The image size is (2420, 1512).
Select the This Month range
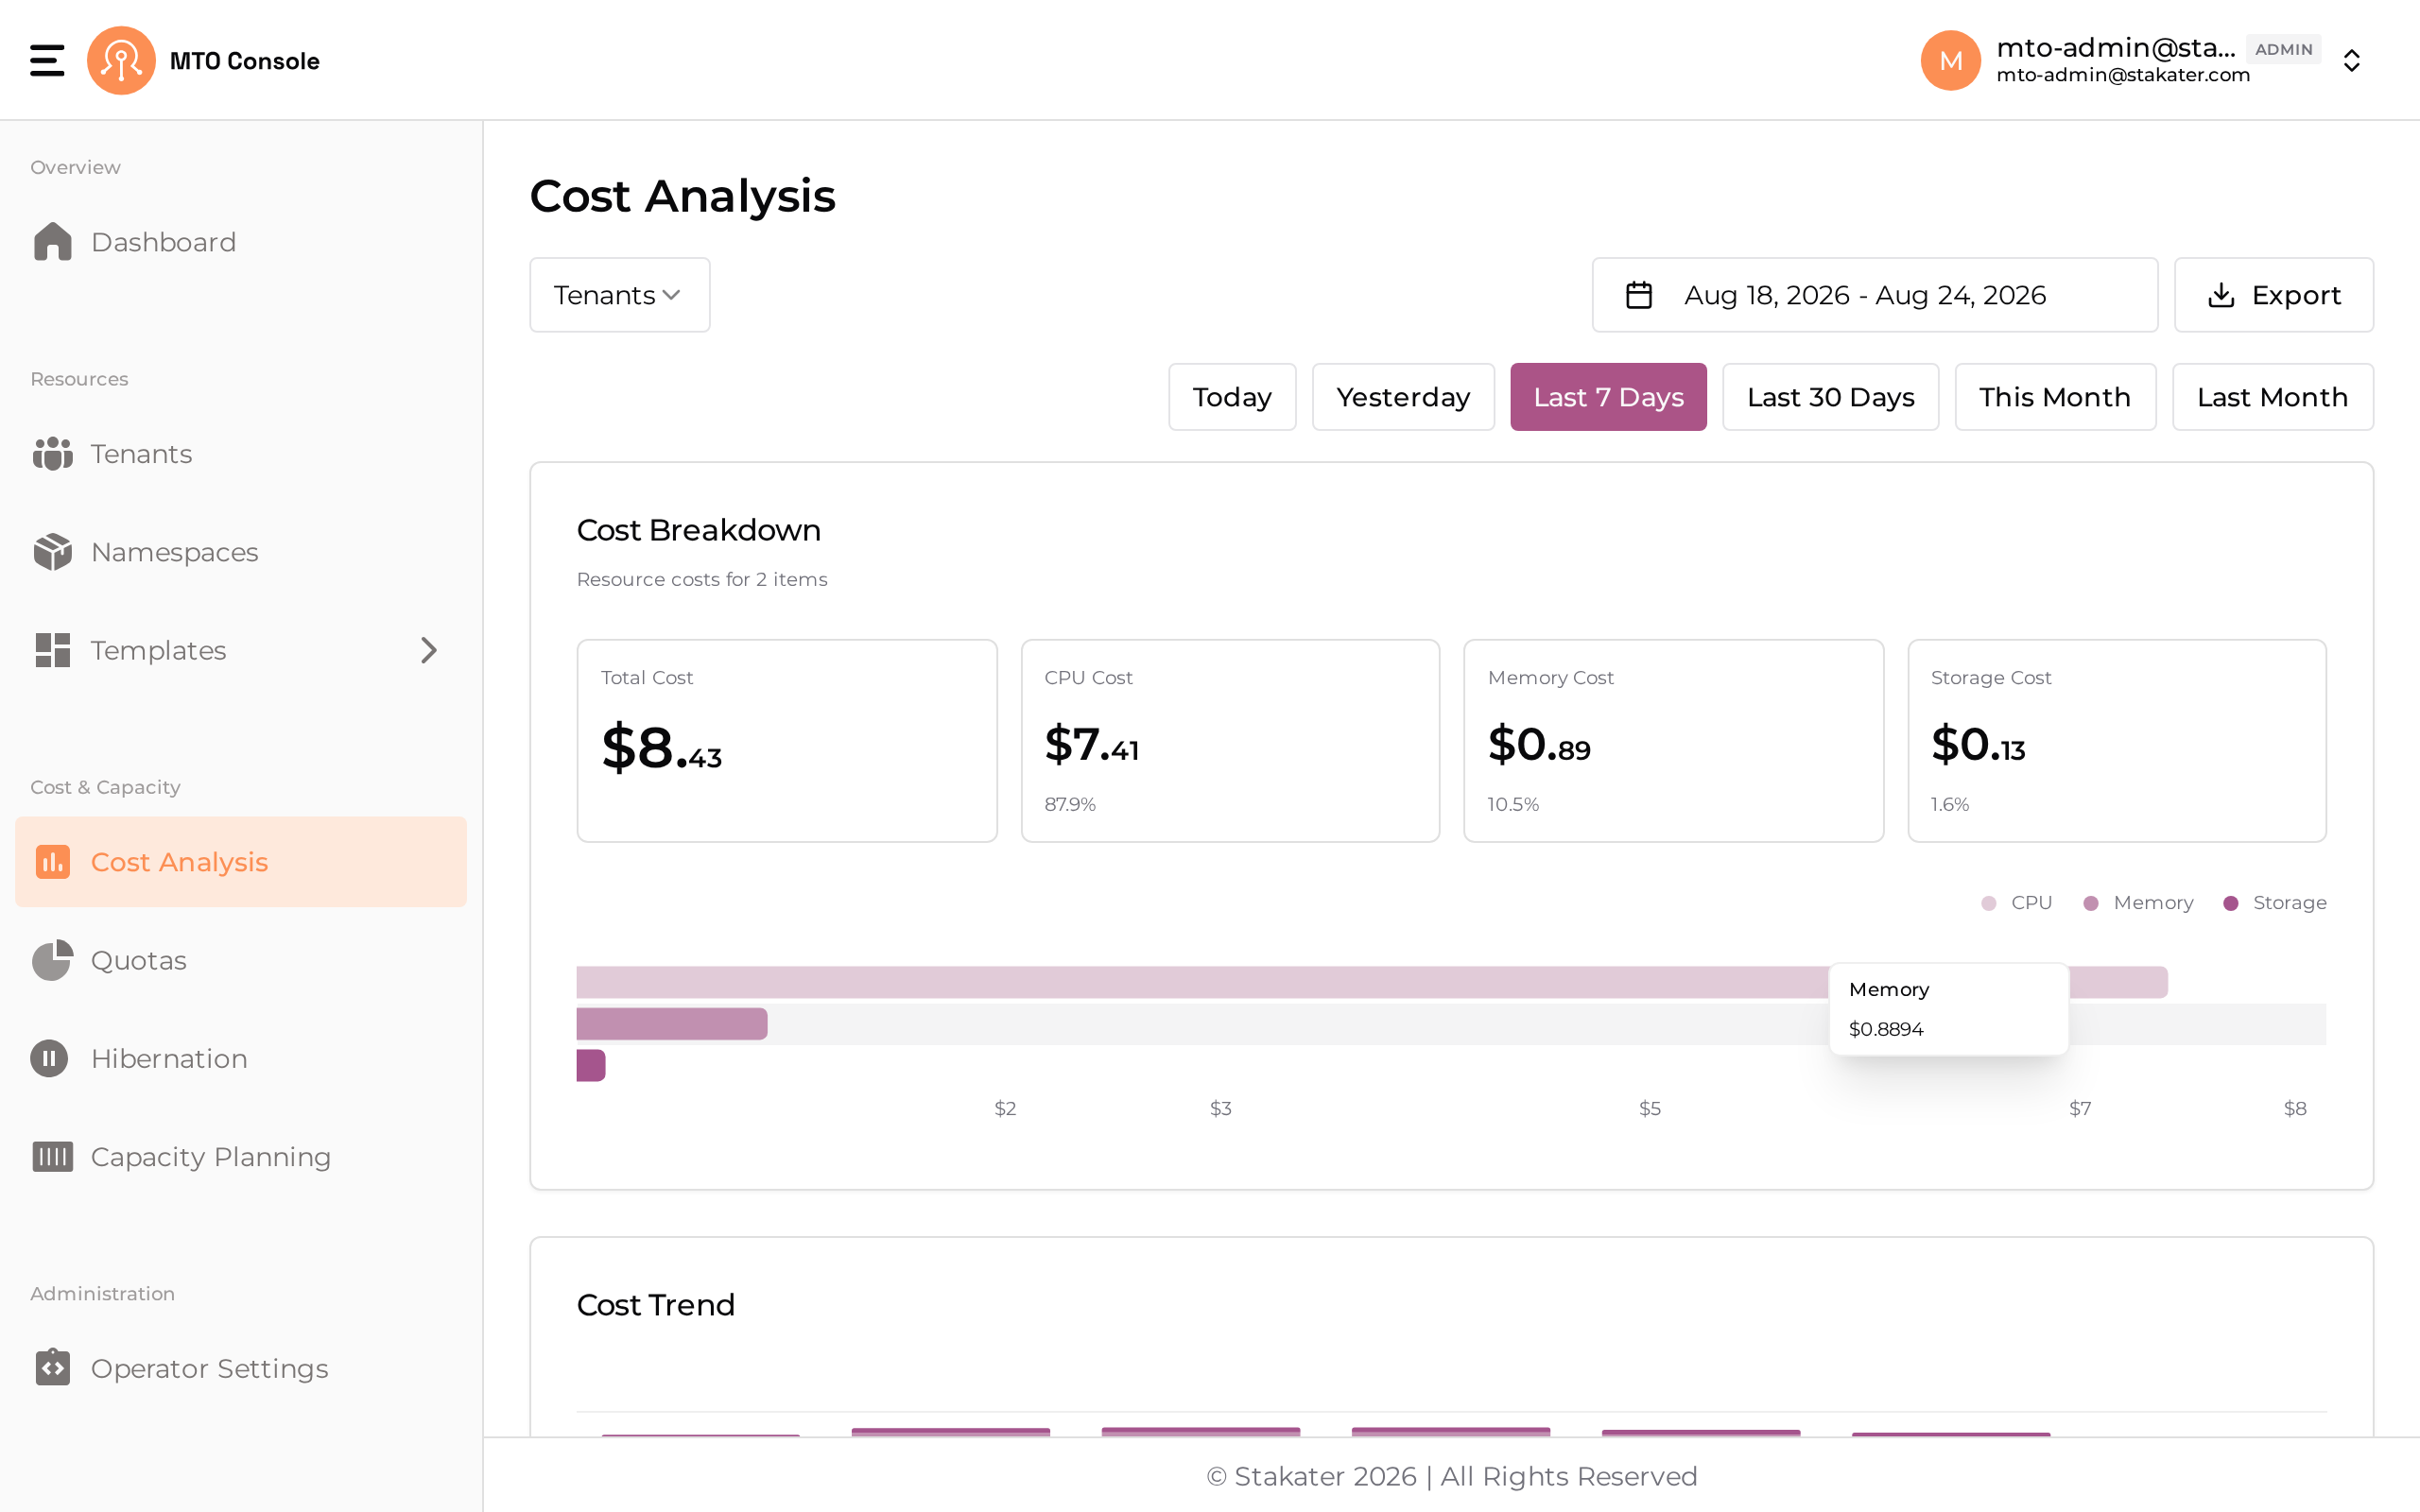pos(2055,397)
